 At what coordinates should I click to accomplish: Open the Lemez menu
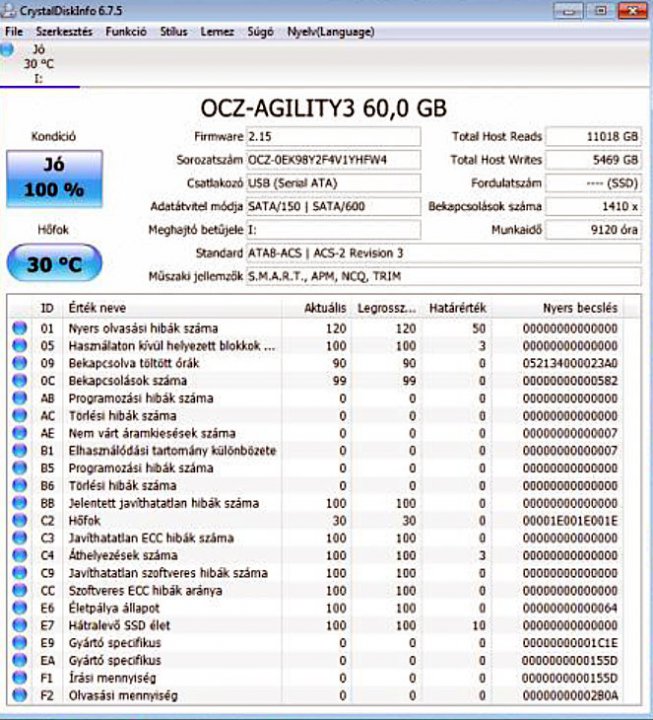click(x=217, y=32)
